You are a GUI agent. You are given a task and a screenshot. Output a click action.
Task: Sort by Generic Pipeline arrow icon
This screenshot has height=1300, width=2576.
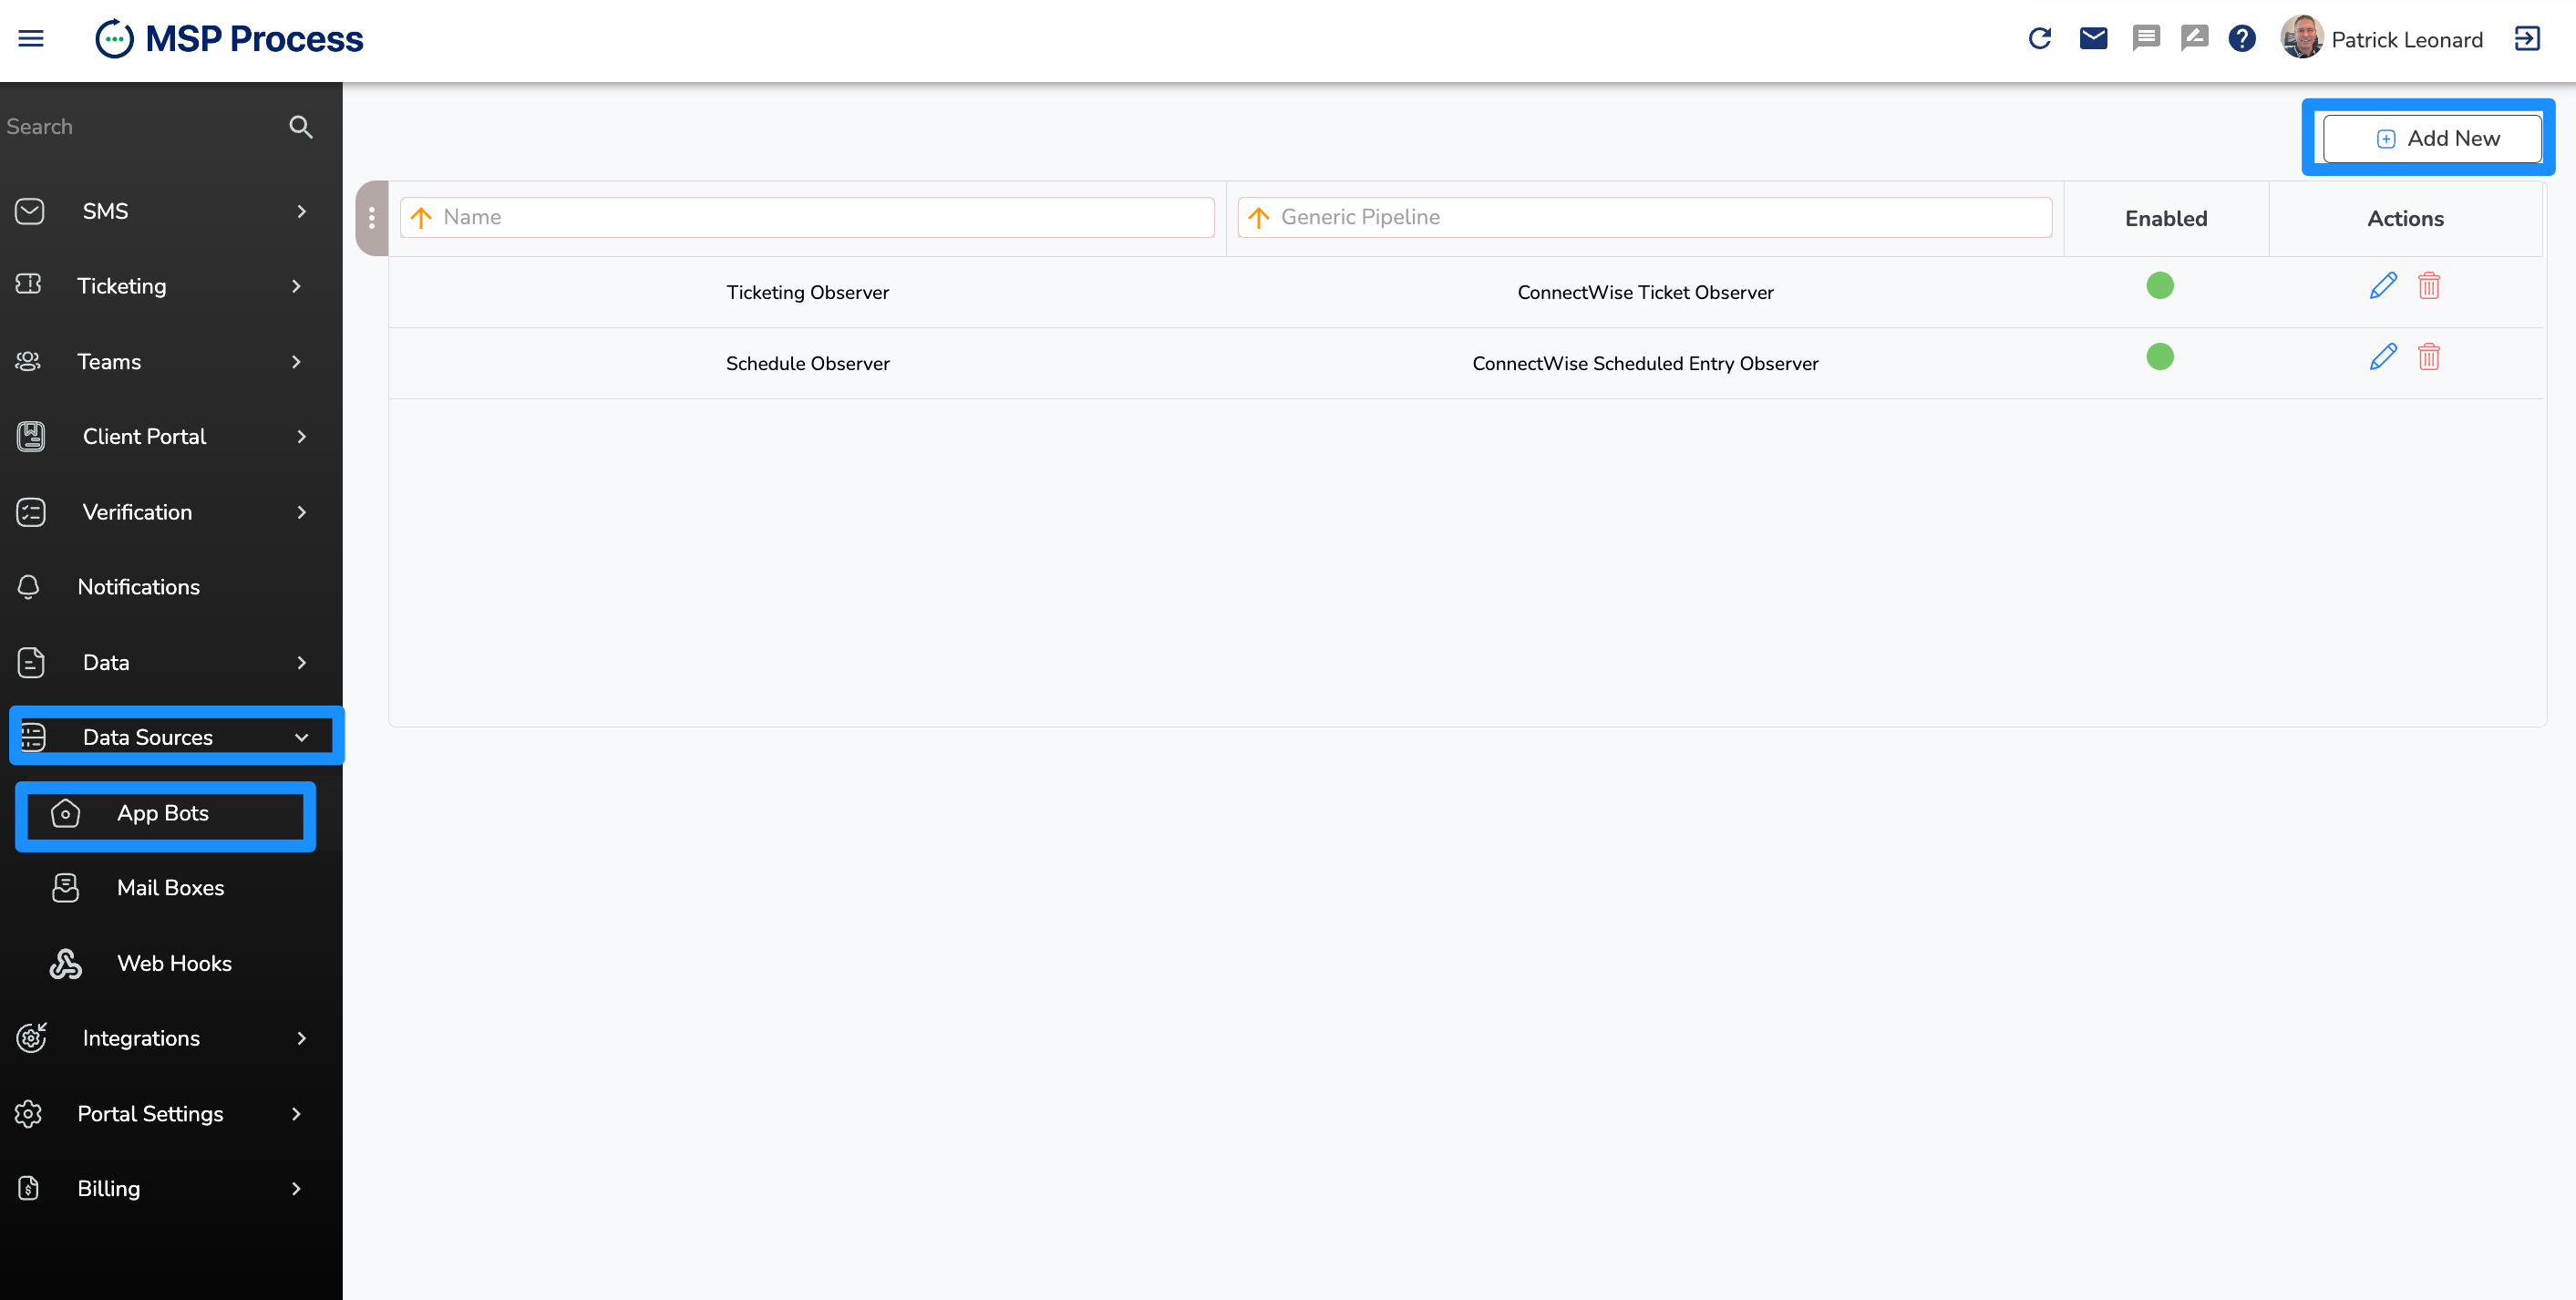pos(1258,217)
